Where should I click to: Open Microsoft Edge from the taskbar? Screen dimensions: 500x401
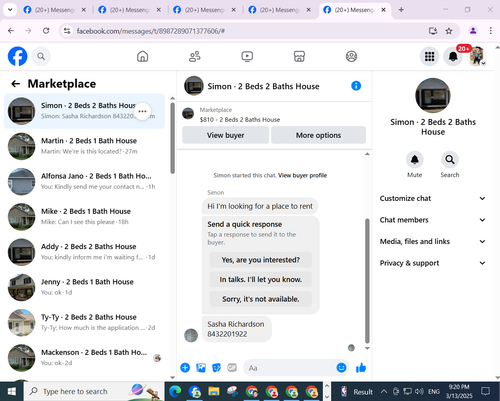[175, 391]
